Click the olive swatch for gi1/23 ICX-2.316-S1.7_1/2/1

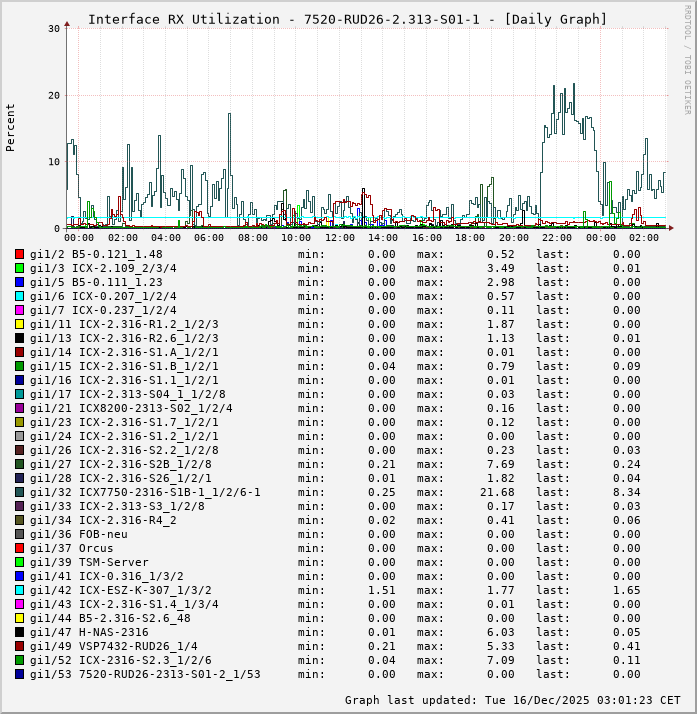[19, 422]
